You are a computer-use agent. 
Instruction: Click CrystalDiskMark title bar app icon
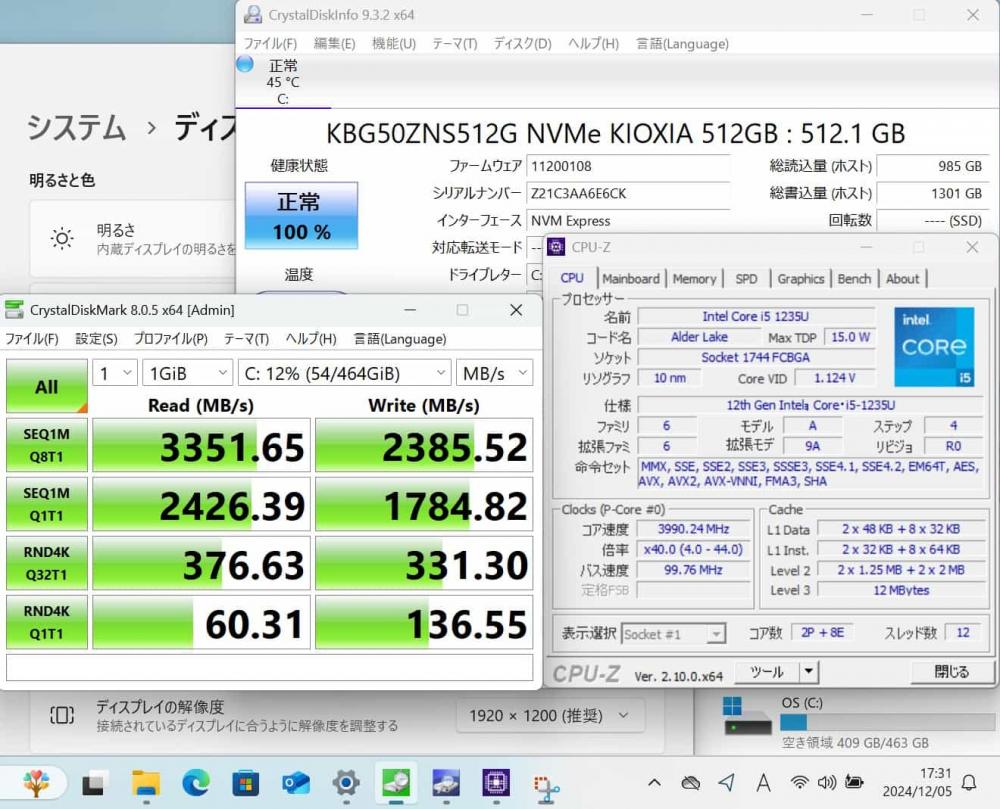(14, 310)
